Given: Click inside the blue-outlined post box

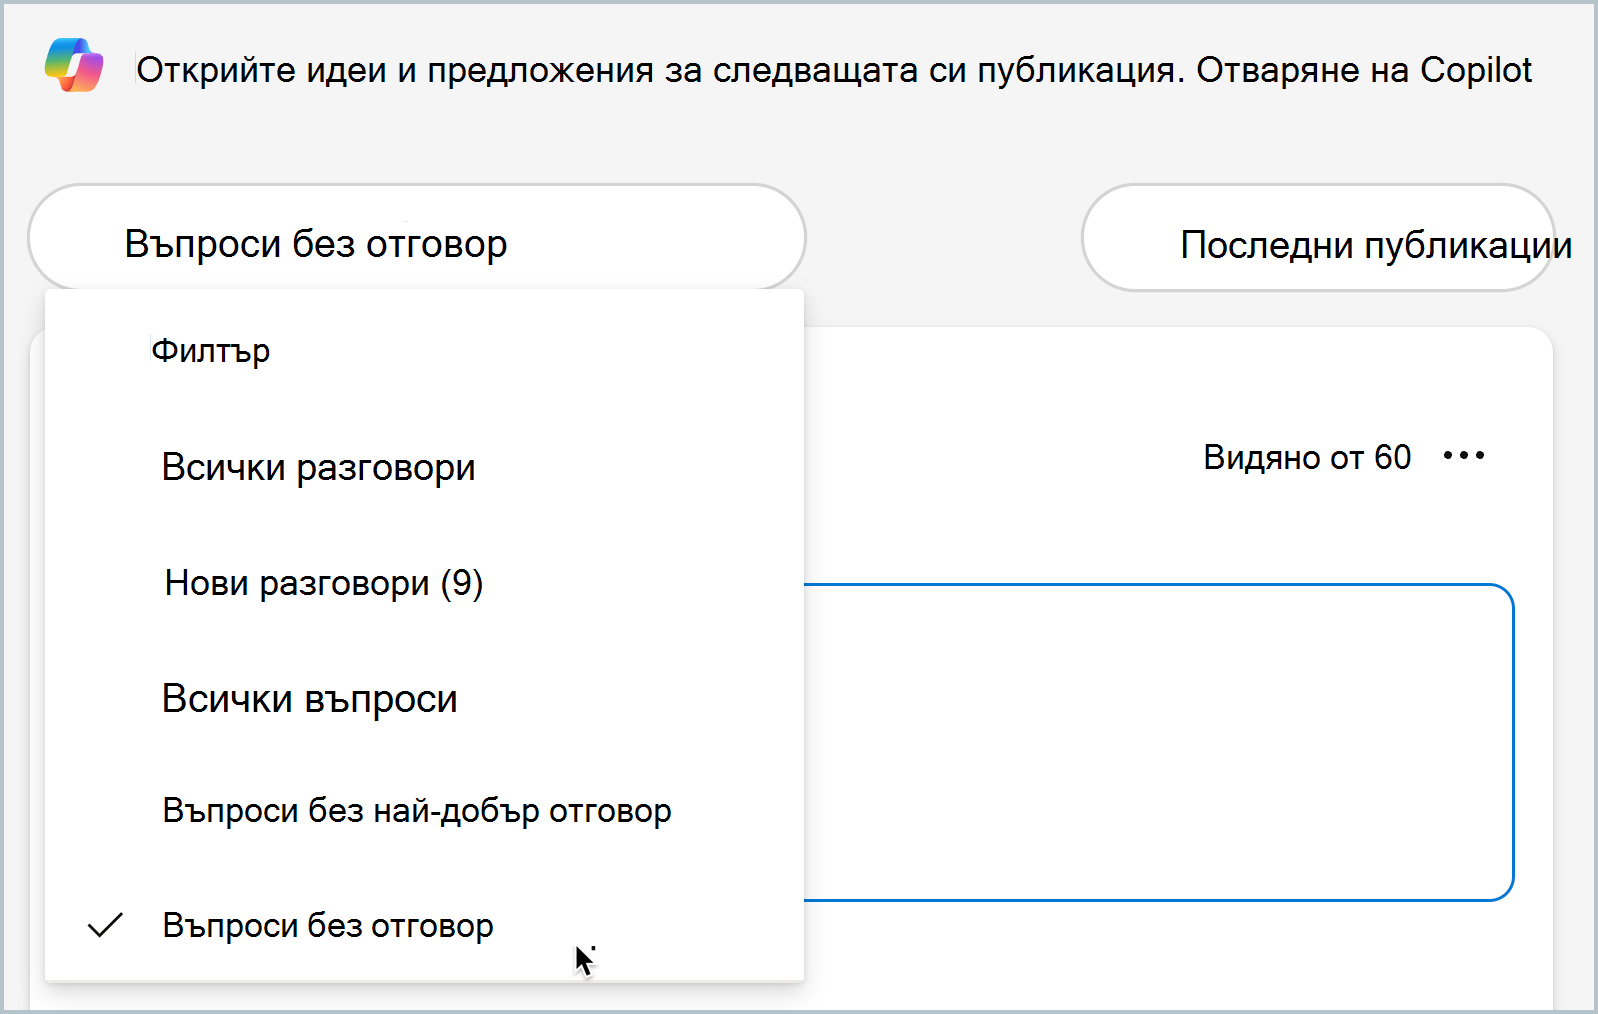Looking at the screenshot, I should pyautogui.click(x=1158, y=742).
